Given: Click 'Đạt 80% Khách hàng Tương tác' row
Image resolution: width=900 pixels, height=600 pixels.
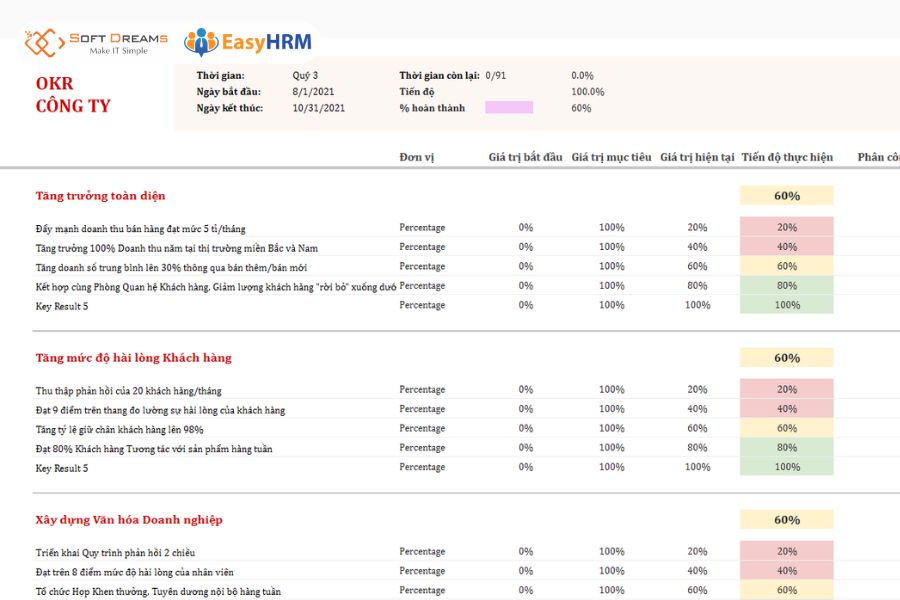Looking at the screenshot, I should (154, 448).
